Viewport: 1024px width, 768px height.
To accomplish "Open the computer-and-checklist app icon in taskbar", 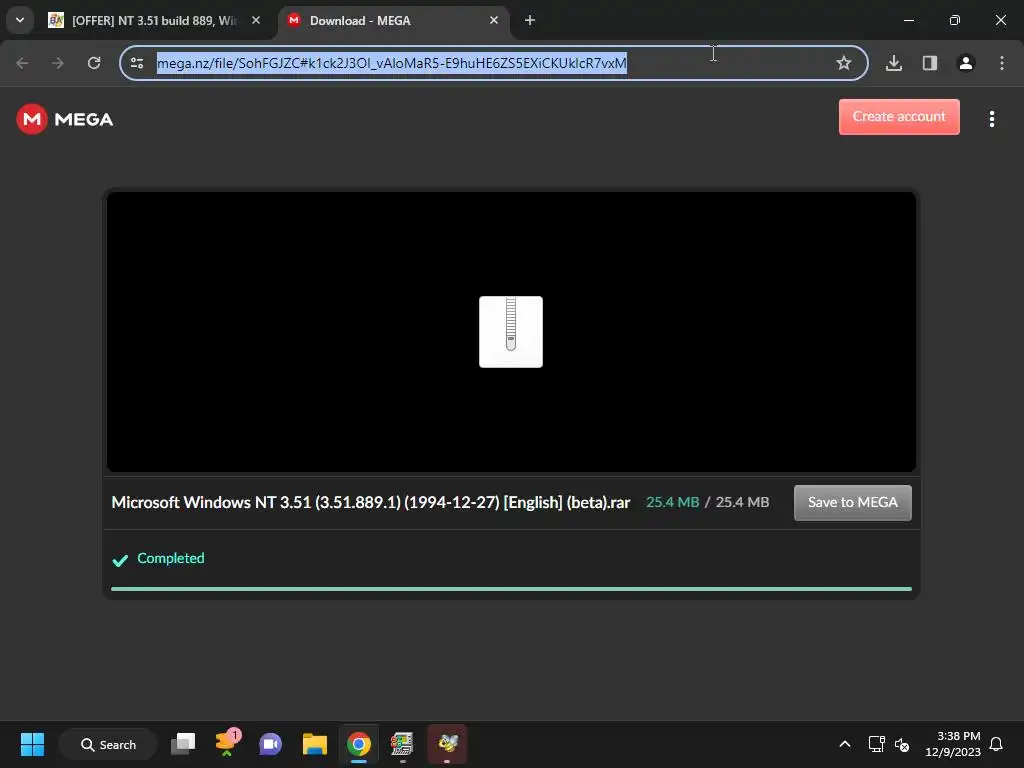I will click(x=402, y=744).
